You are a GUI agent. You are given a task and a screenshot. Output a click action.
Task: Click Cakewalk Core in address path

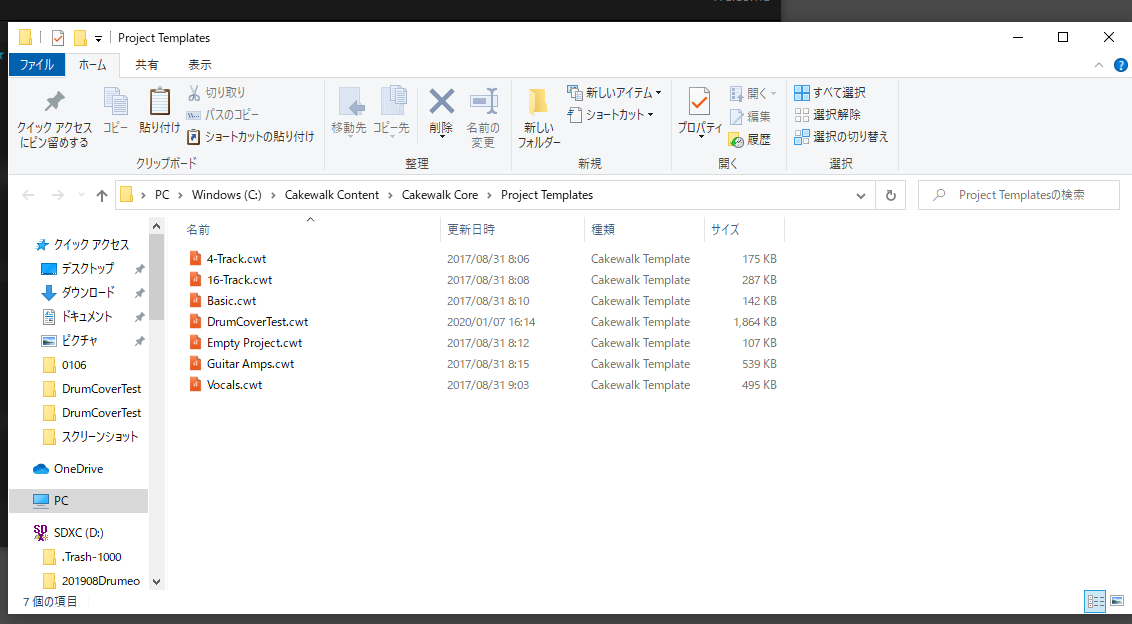440,195
